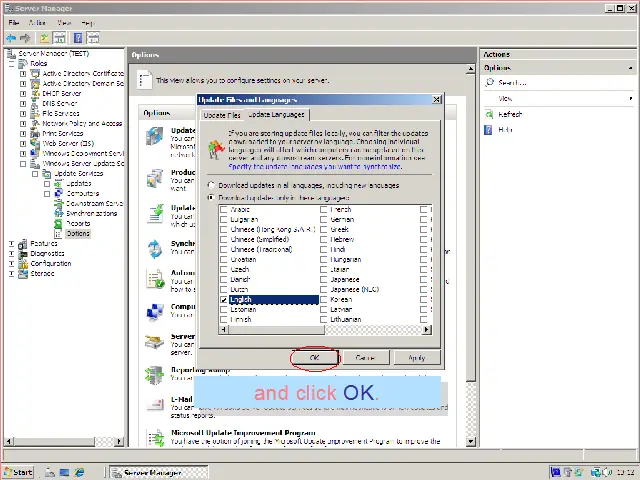Open the View submenu arrow in Actions
This screenshot has width=640, height=480.
pos(631,98)
